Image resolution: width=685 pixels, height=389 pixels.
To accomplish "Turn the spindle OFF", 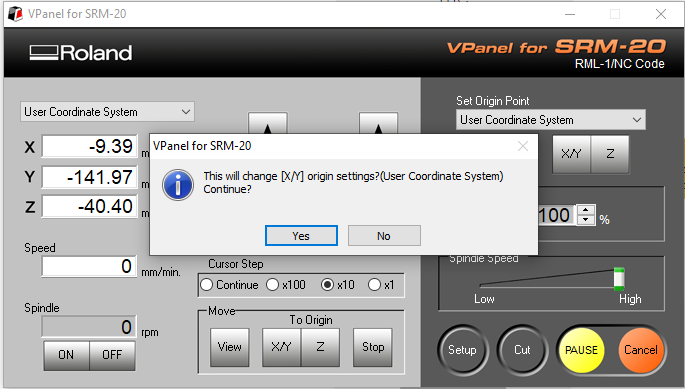I will (x=112, y=355).
